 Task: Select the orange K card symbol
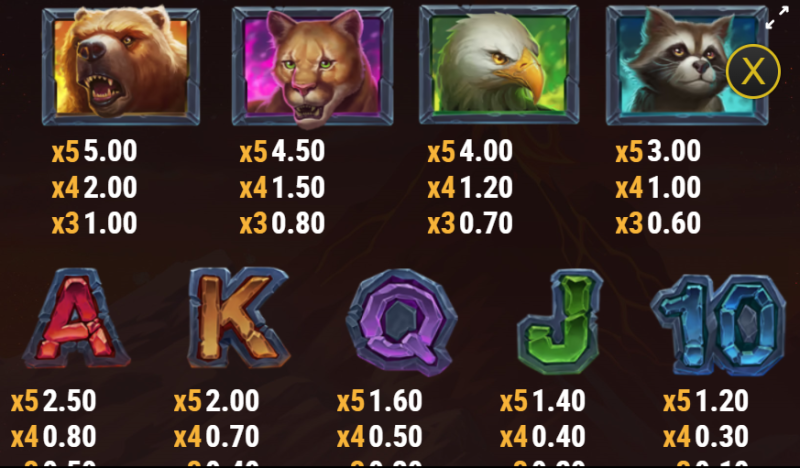tap(238, 317)
